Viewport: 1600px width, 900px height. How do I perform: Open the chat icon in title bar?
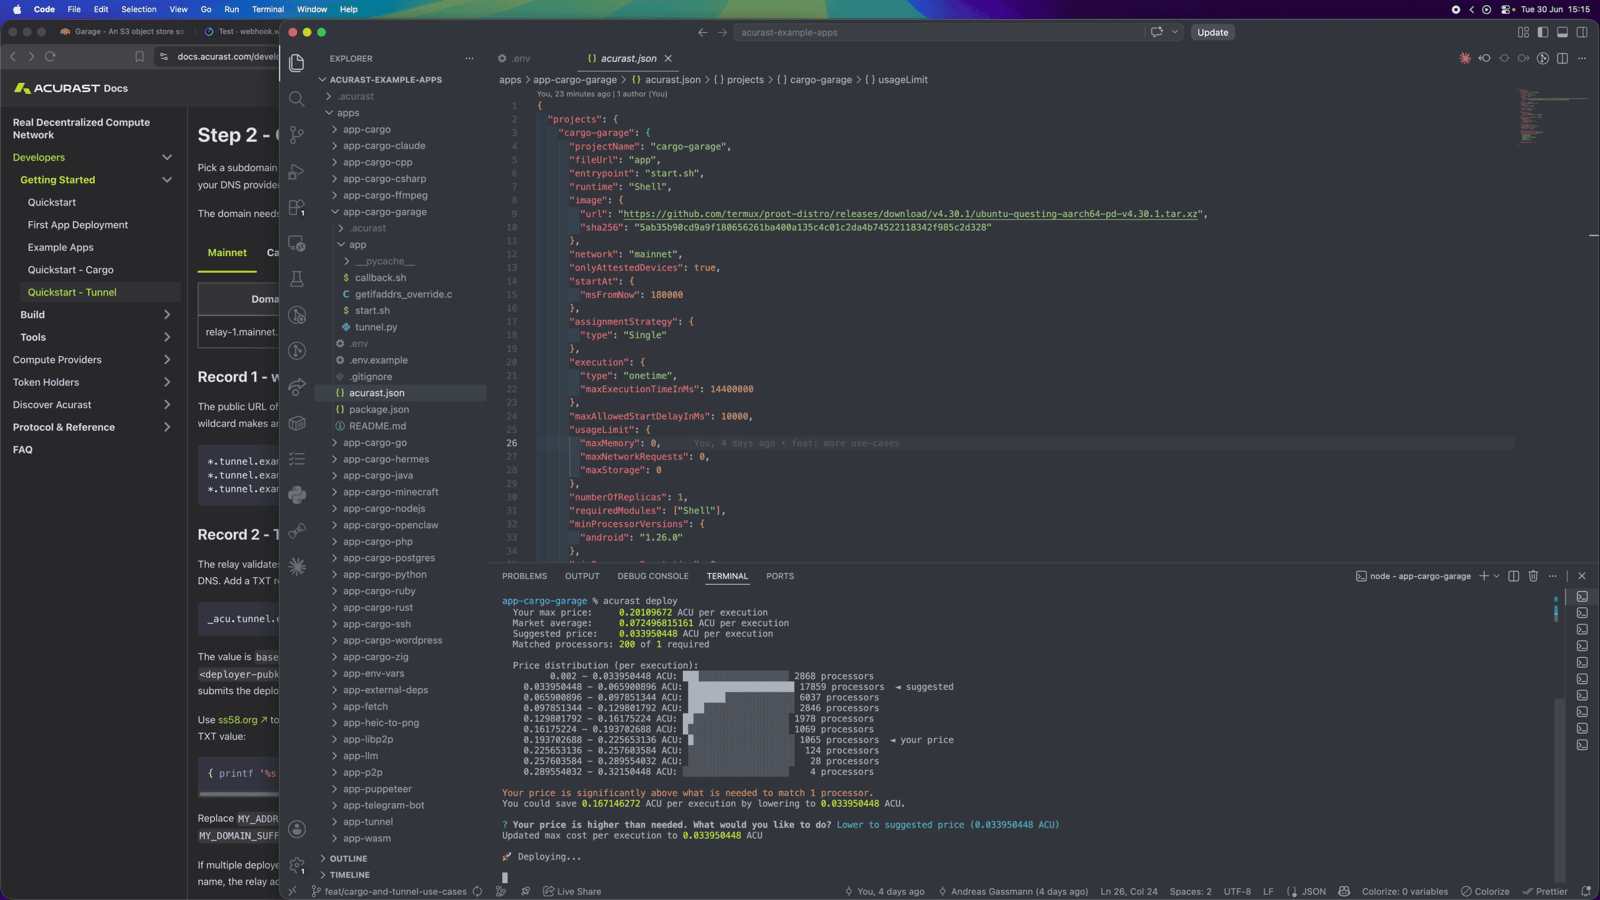point(1157,32)
